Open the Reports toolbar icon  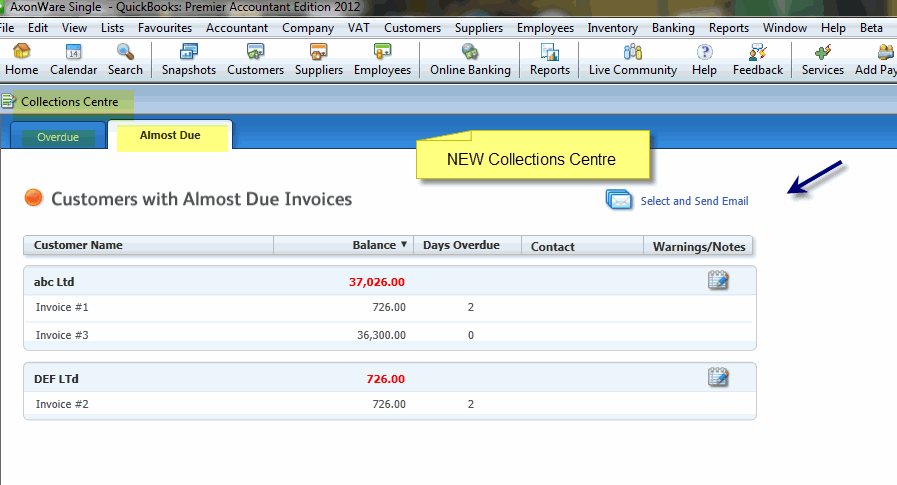(550, 59)
